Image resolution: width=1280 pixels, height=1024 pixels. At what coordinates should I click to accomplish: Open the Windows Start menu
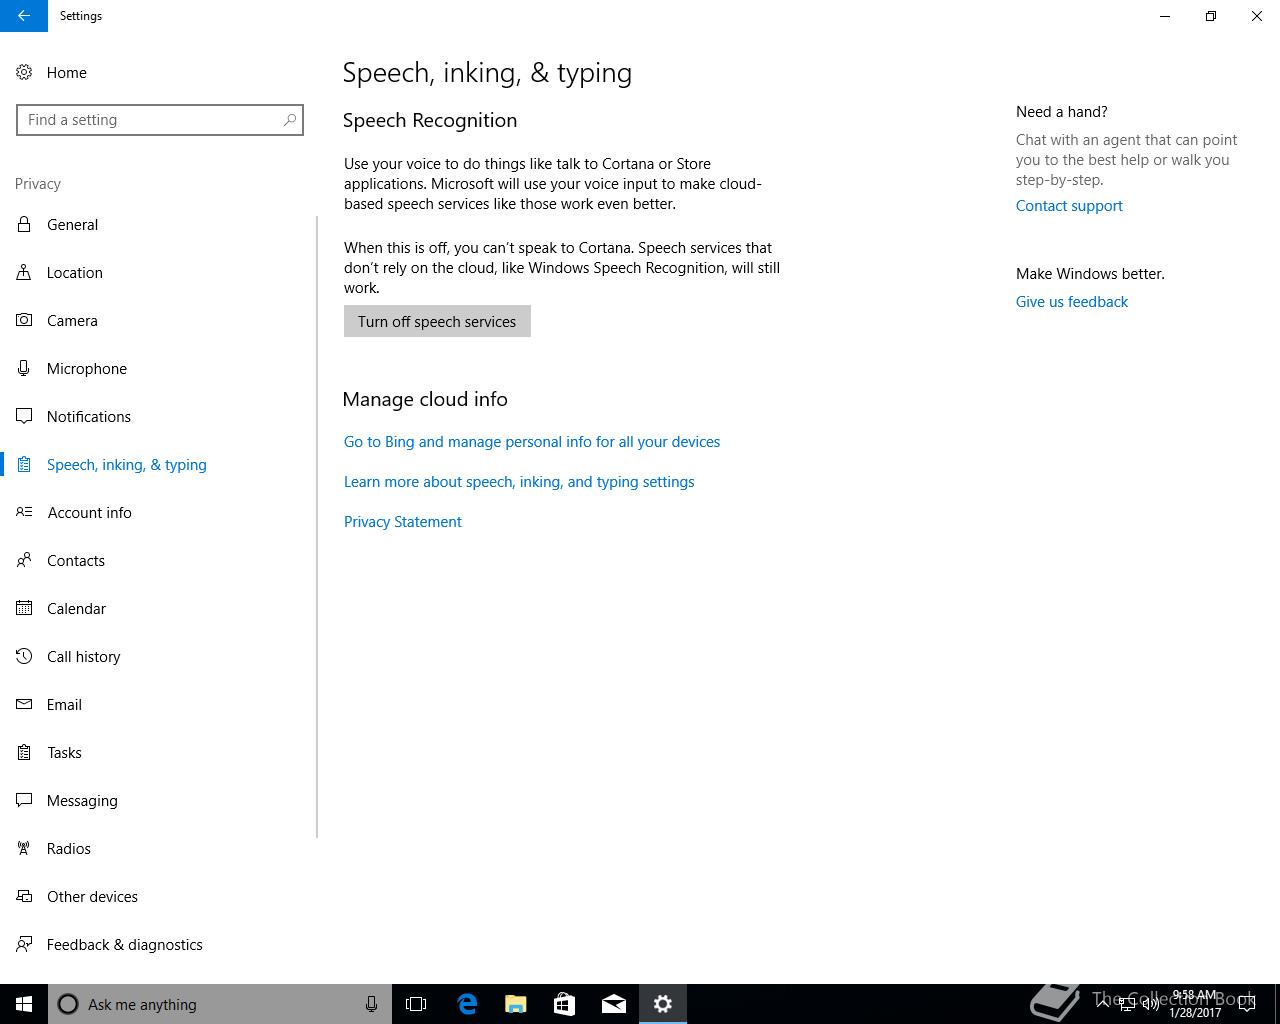(24, 1004)
